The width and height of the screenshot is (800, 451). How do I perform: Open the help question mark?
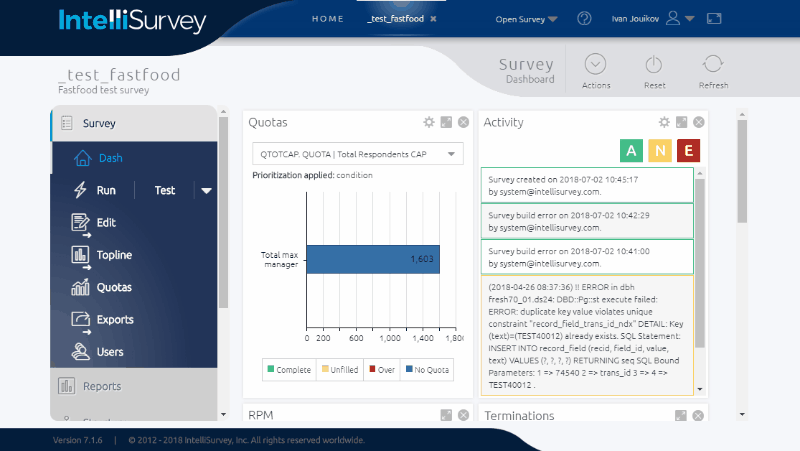coord(584,19)
